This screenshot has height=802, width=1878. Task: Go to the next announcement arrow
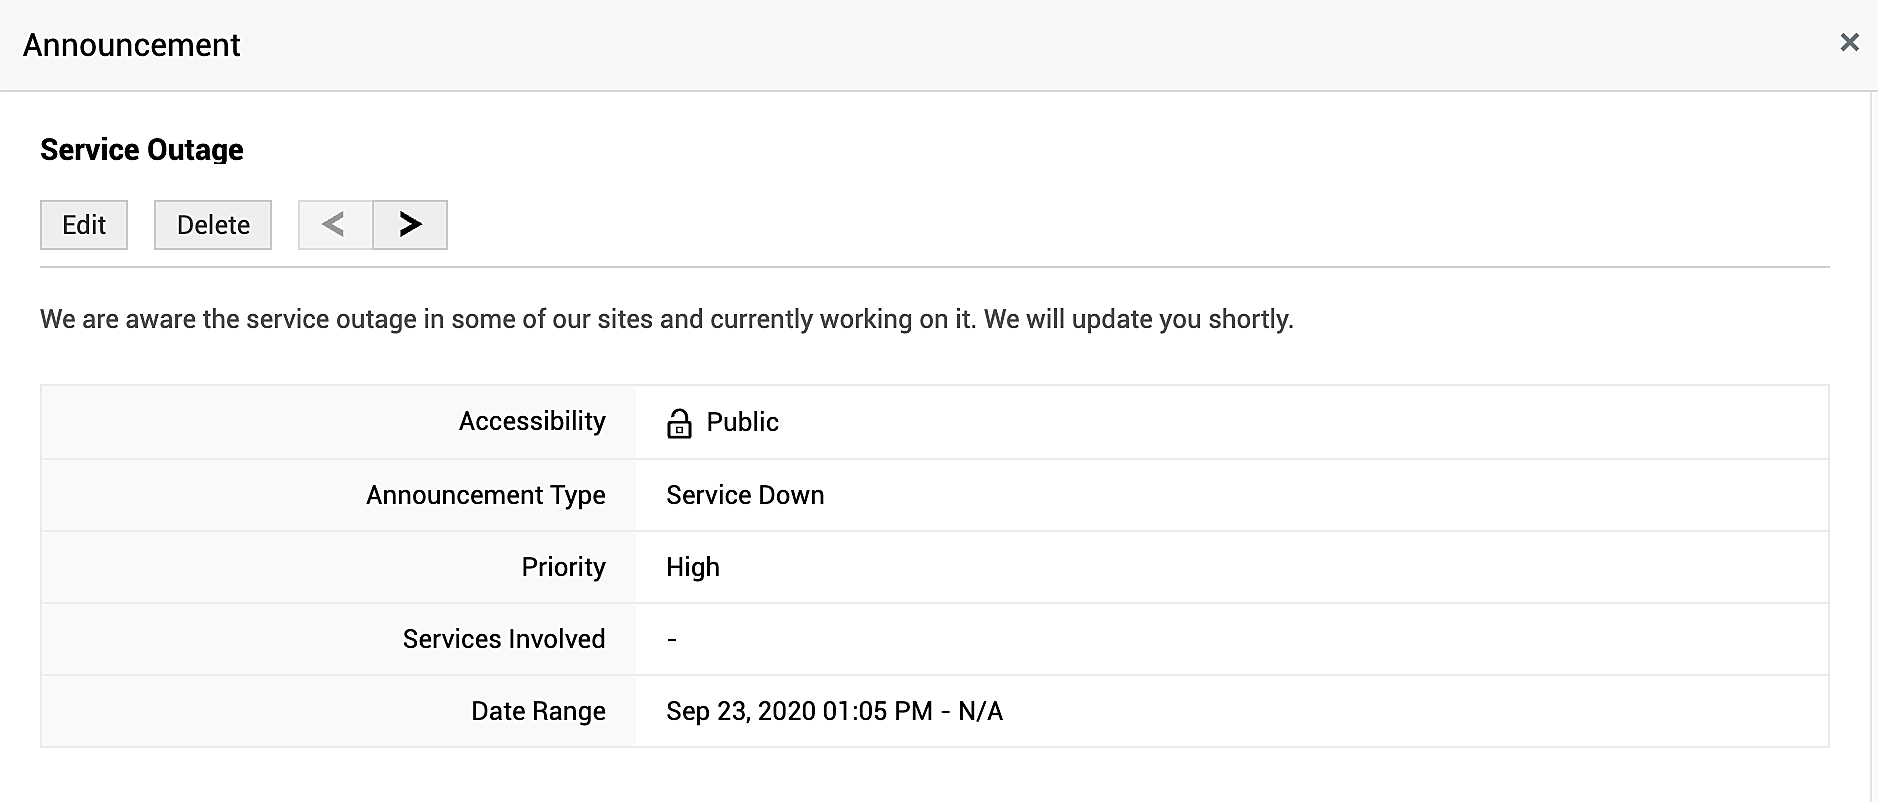tap(410, 225)
